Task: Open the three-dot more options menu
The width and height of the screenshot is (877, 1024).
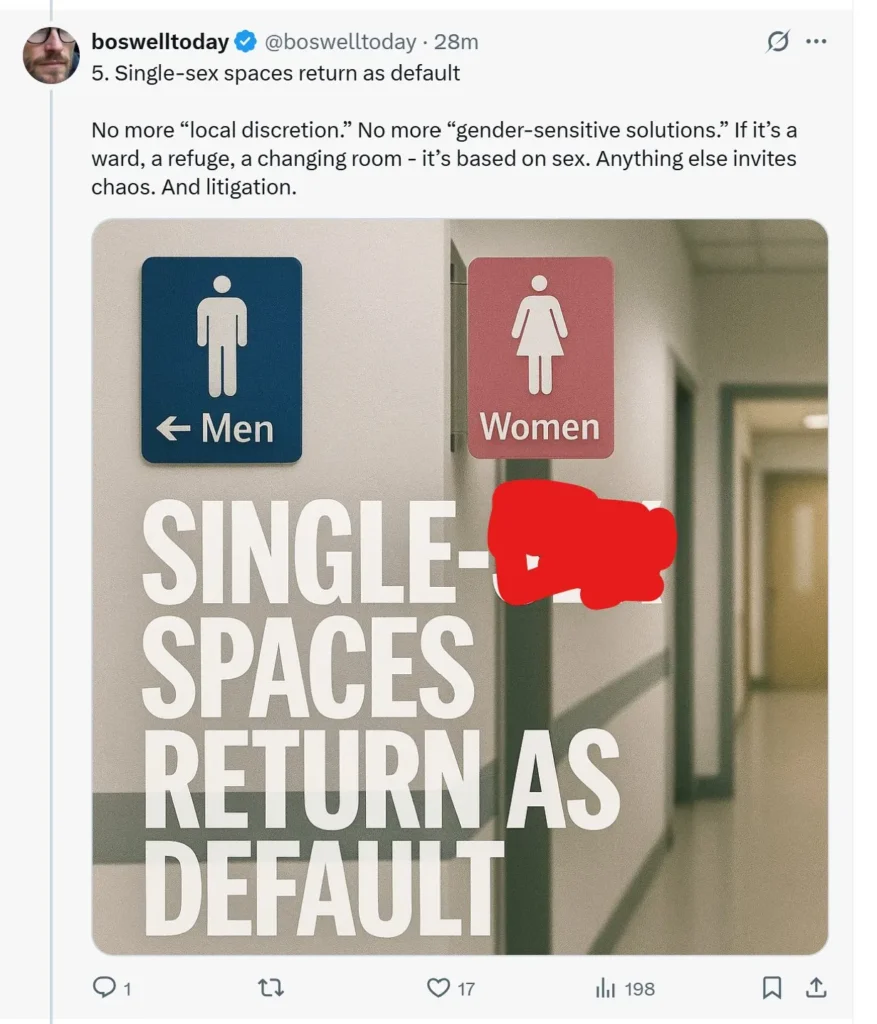Action: tap(816, 42)
